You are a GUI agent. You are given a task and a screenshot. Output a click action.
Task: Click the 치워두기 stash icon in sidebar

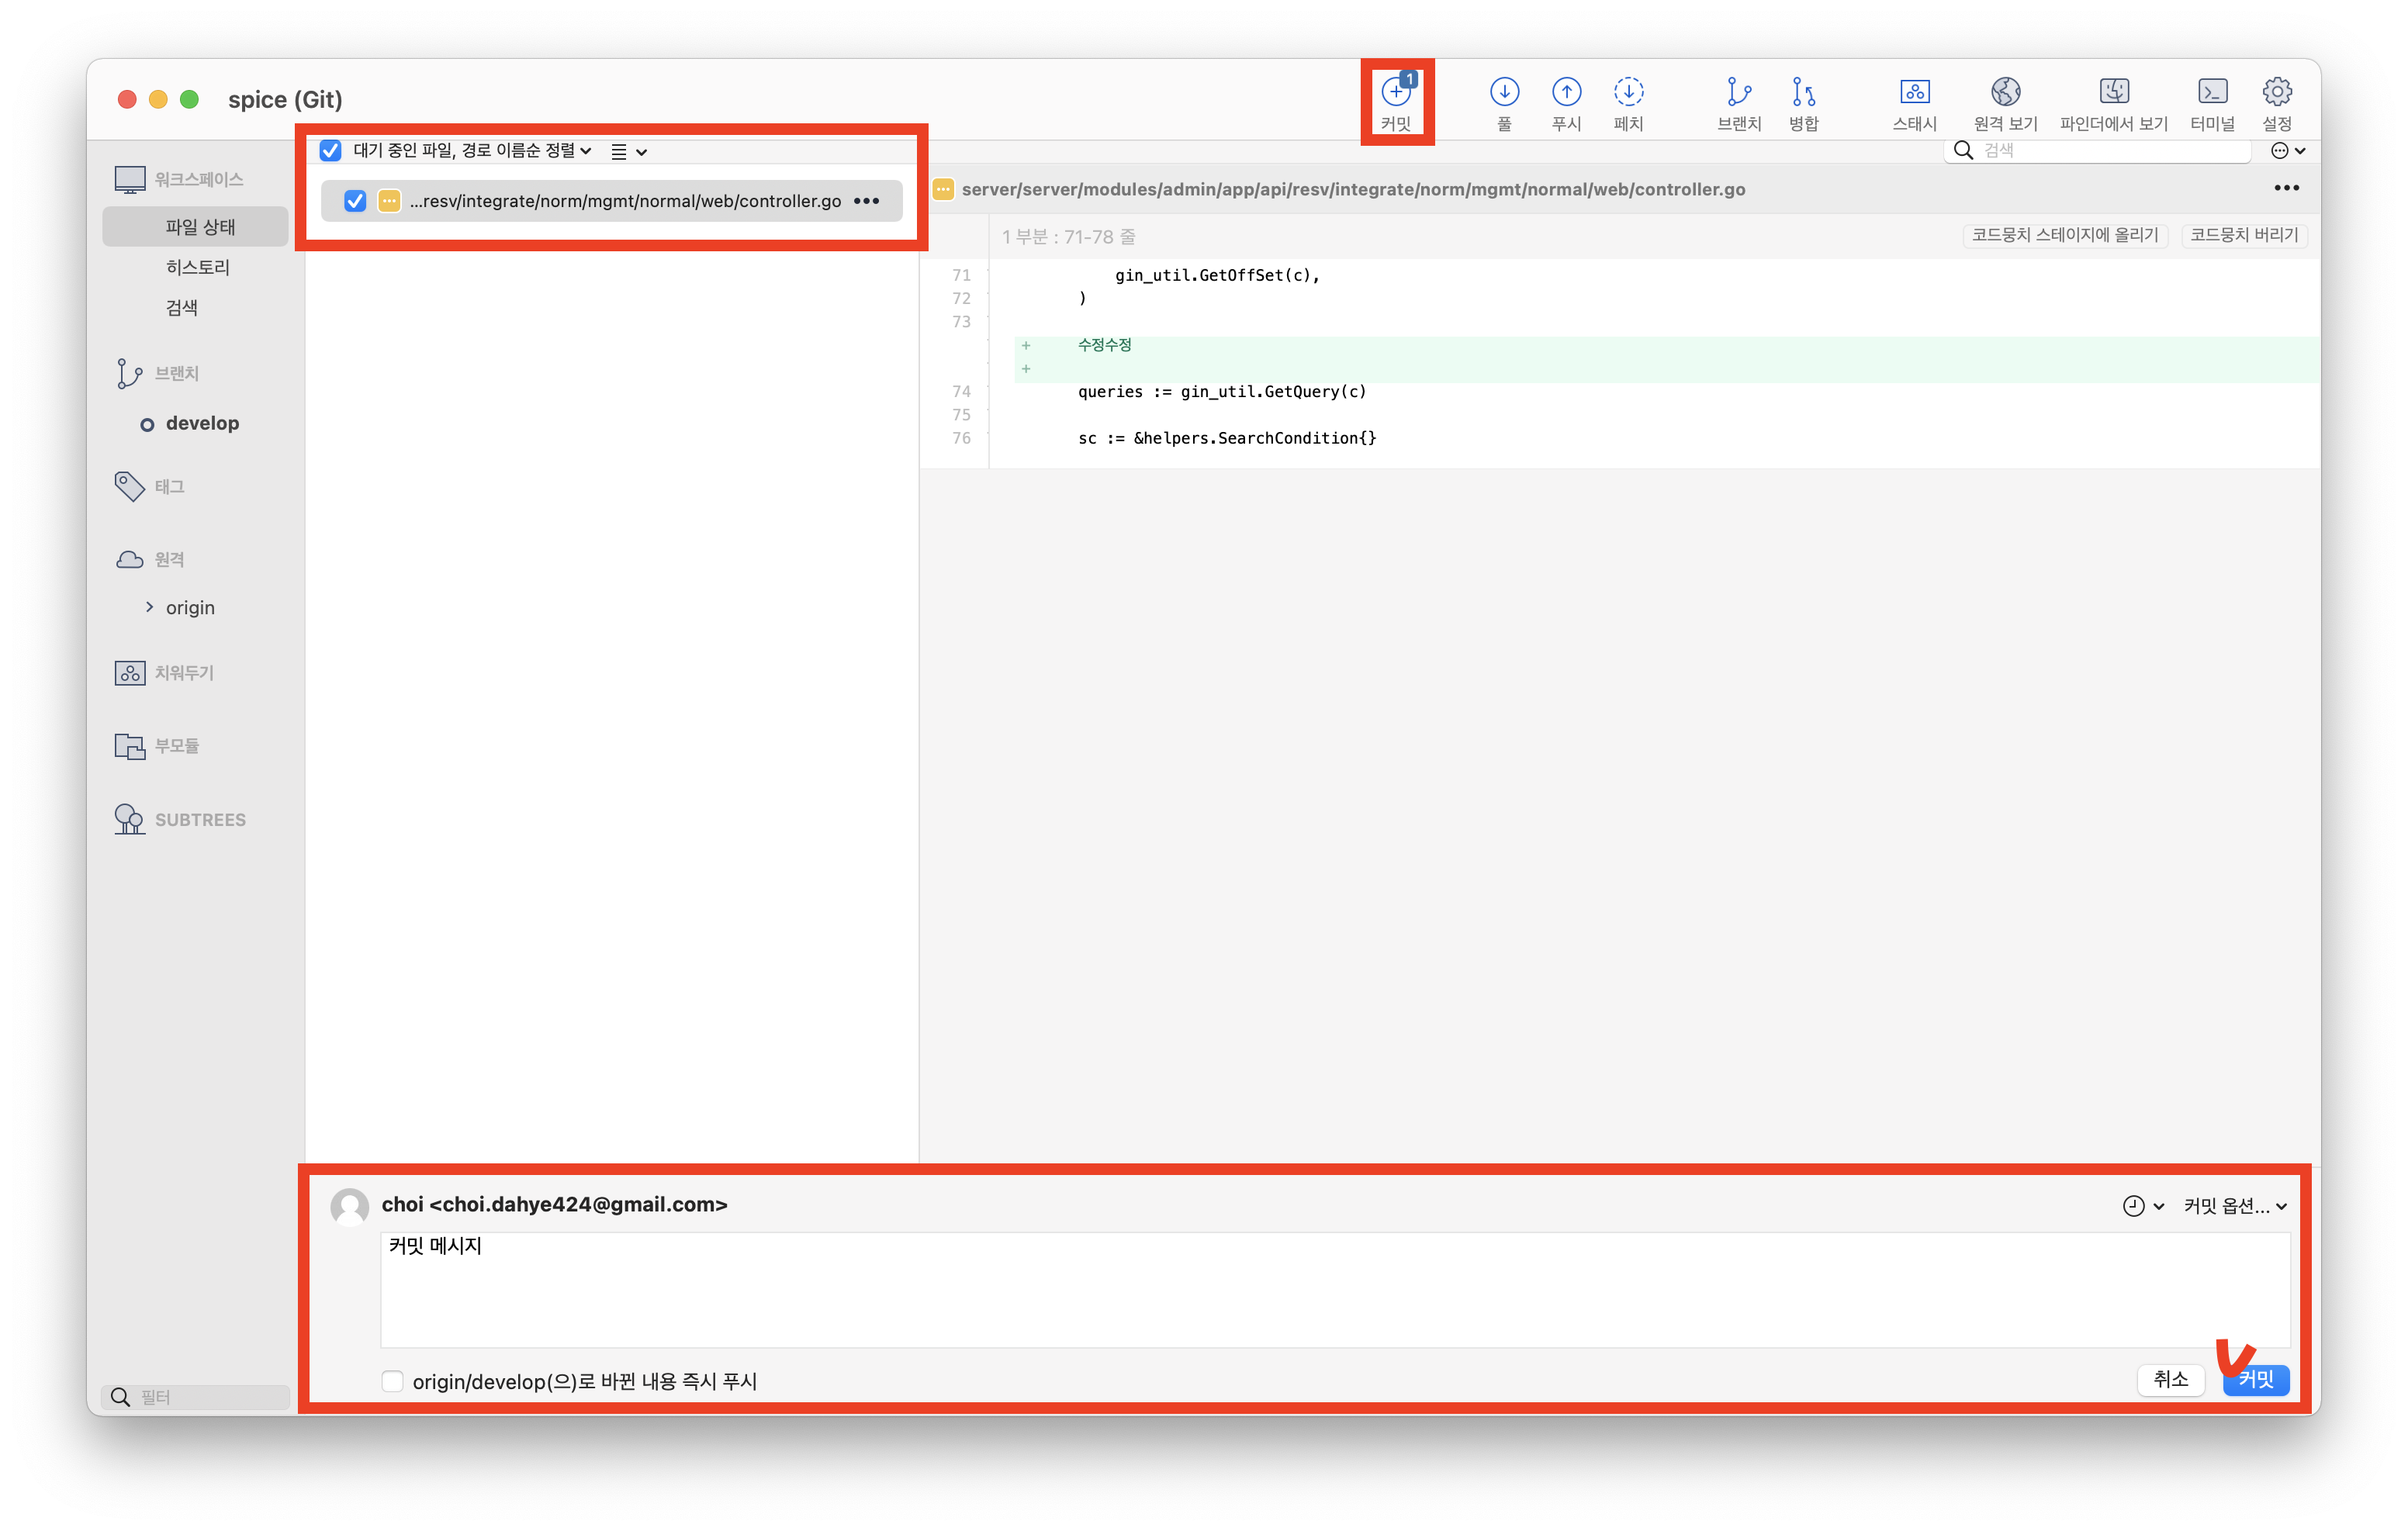[129, 673]
